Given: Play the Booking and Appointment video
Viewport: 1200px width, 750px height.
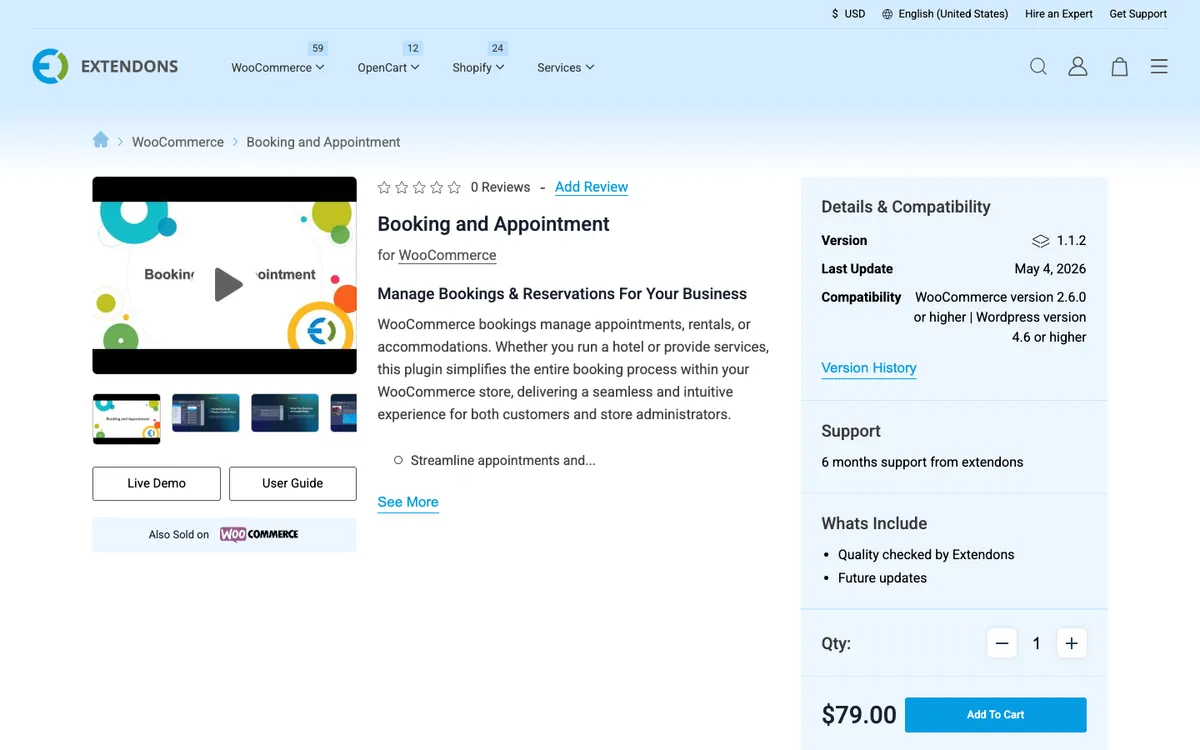Looking at the screenshot, I should click(x=228, y=284).
